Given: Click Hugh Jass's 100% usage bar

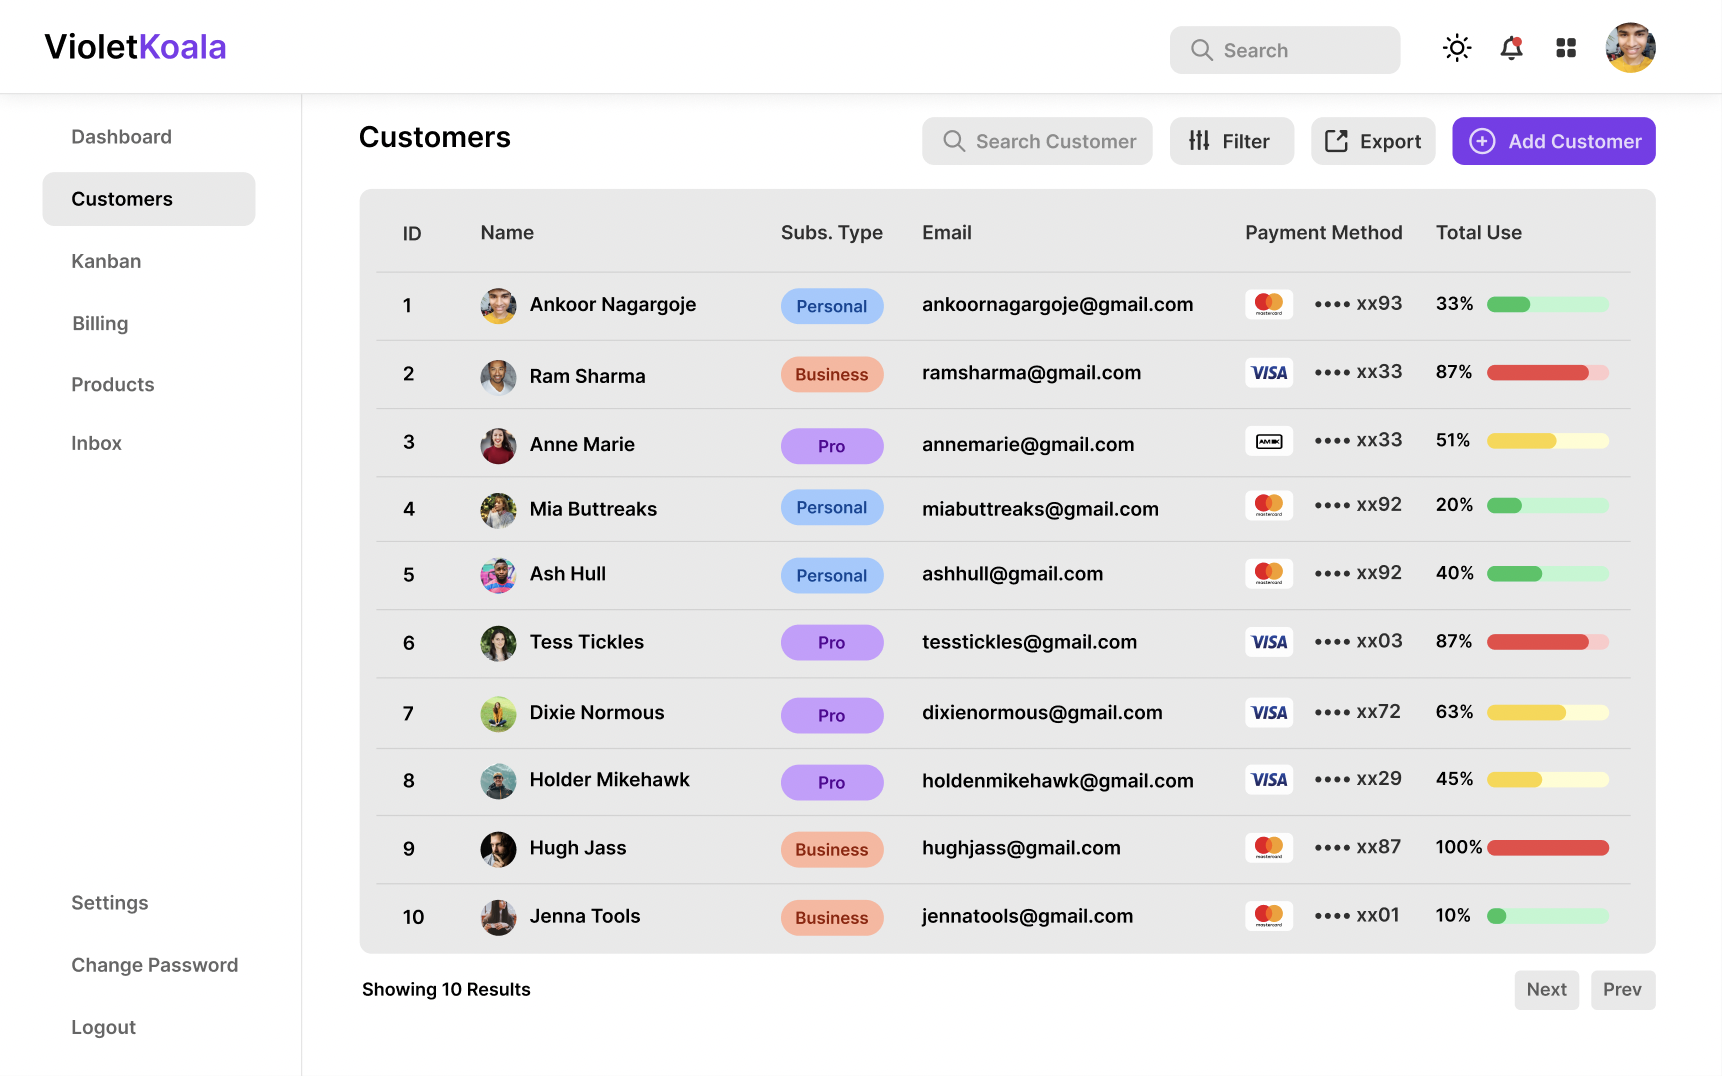Looking at the screenshot, I should 1547,848.
